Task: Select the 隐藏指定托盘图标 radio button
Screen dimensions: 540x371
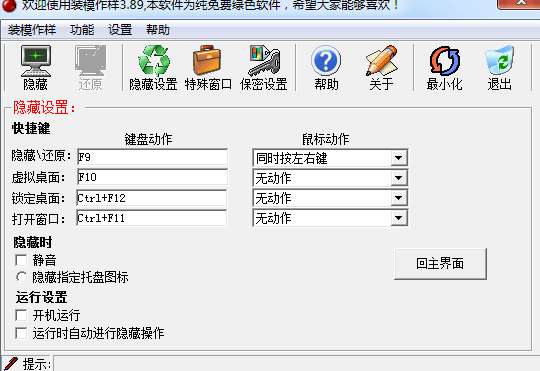Action: [x=21, y=277]
